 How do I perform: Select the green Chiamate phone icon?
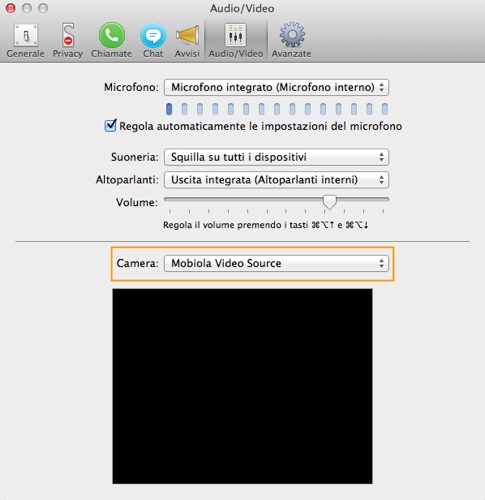point(112,35)
